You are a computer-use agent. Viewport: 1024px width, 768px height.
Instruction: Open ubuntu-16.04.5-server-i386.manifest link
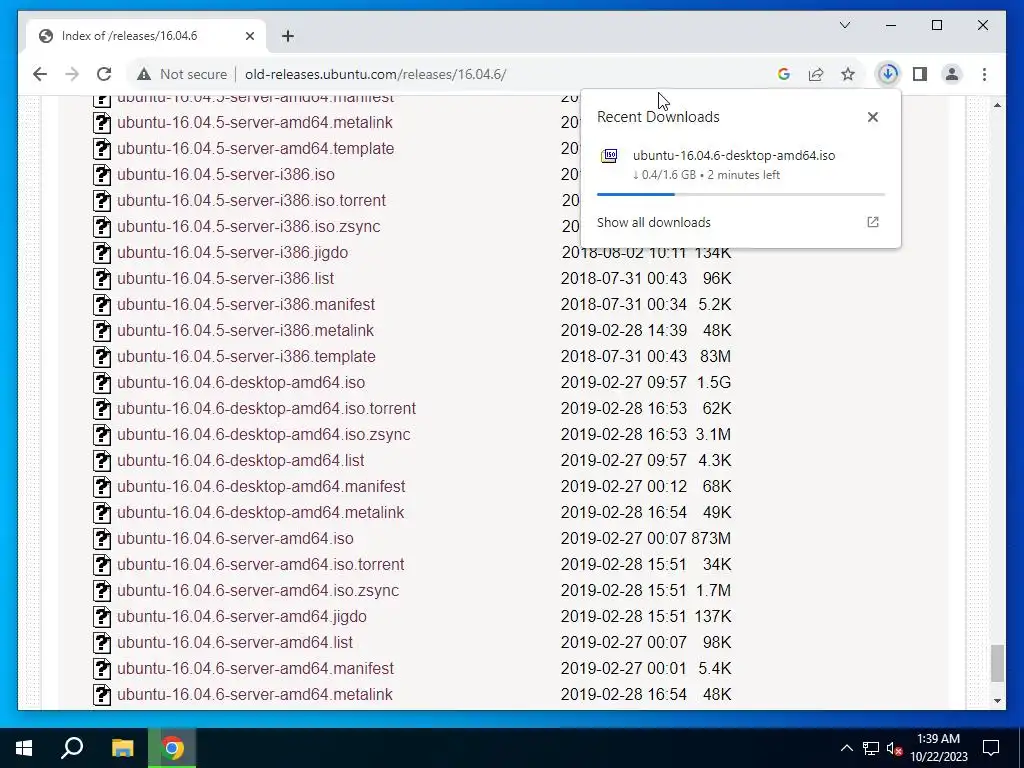[246, 305]
